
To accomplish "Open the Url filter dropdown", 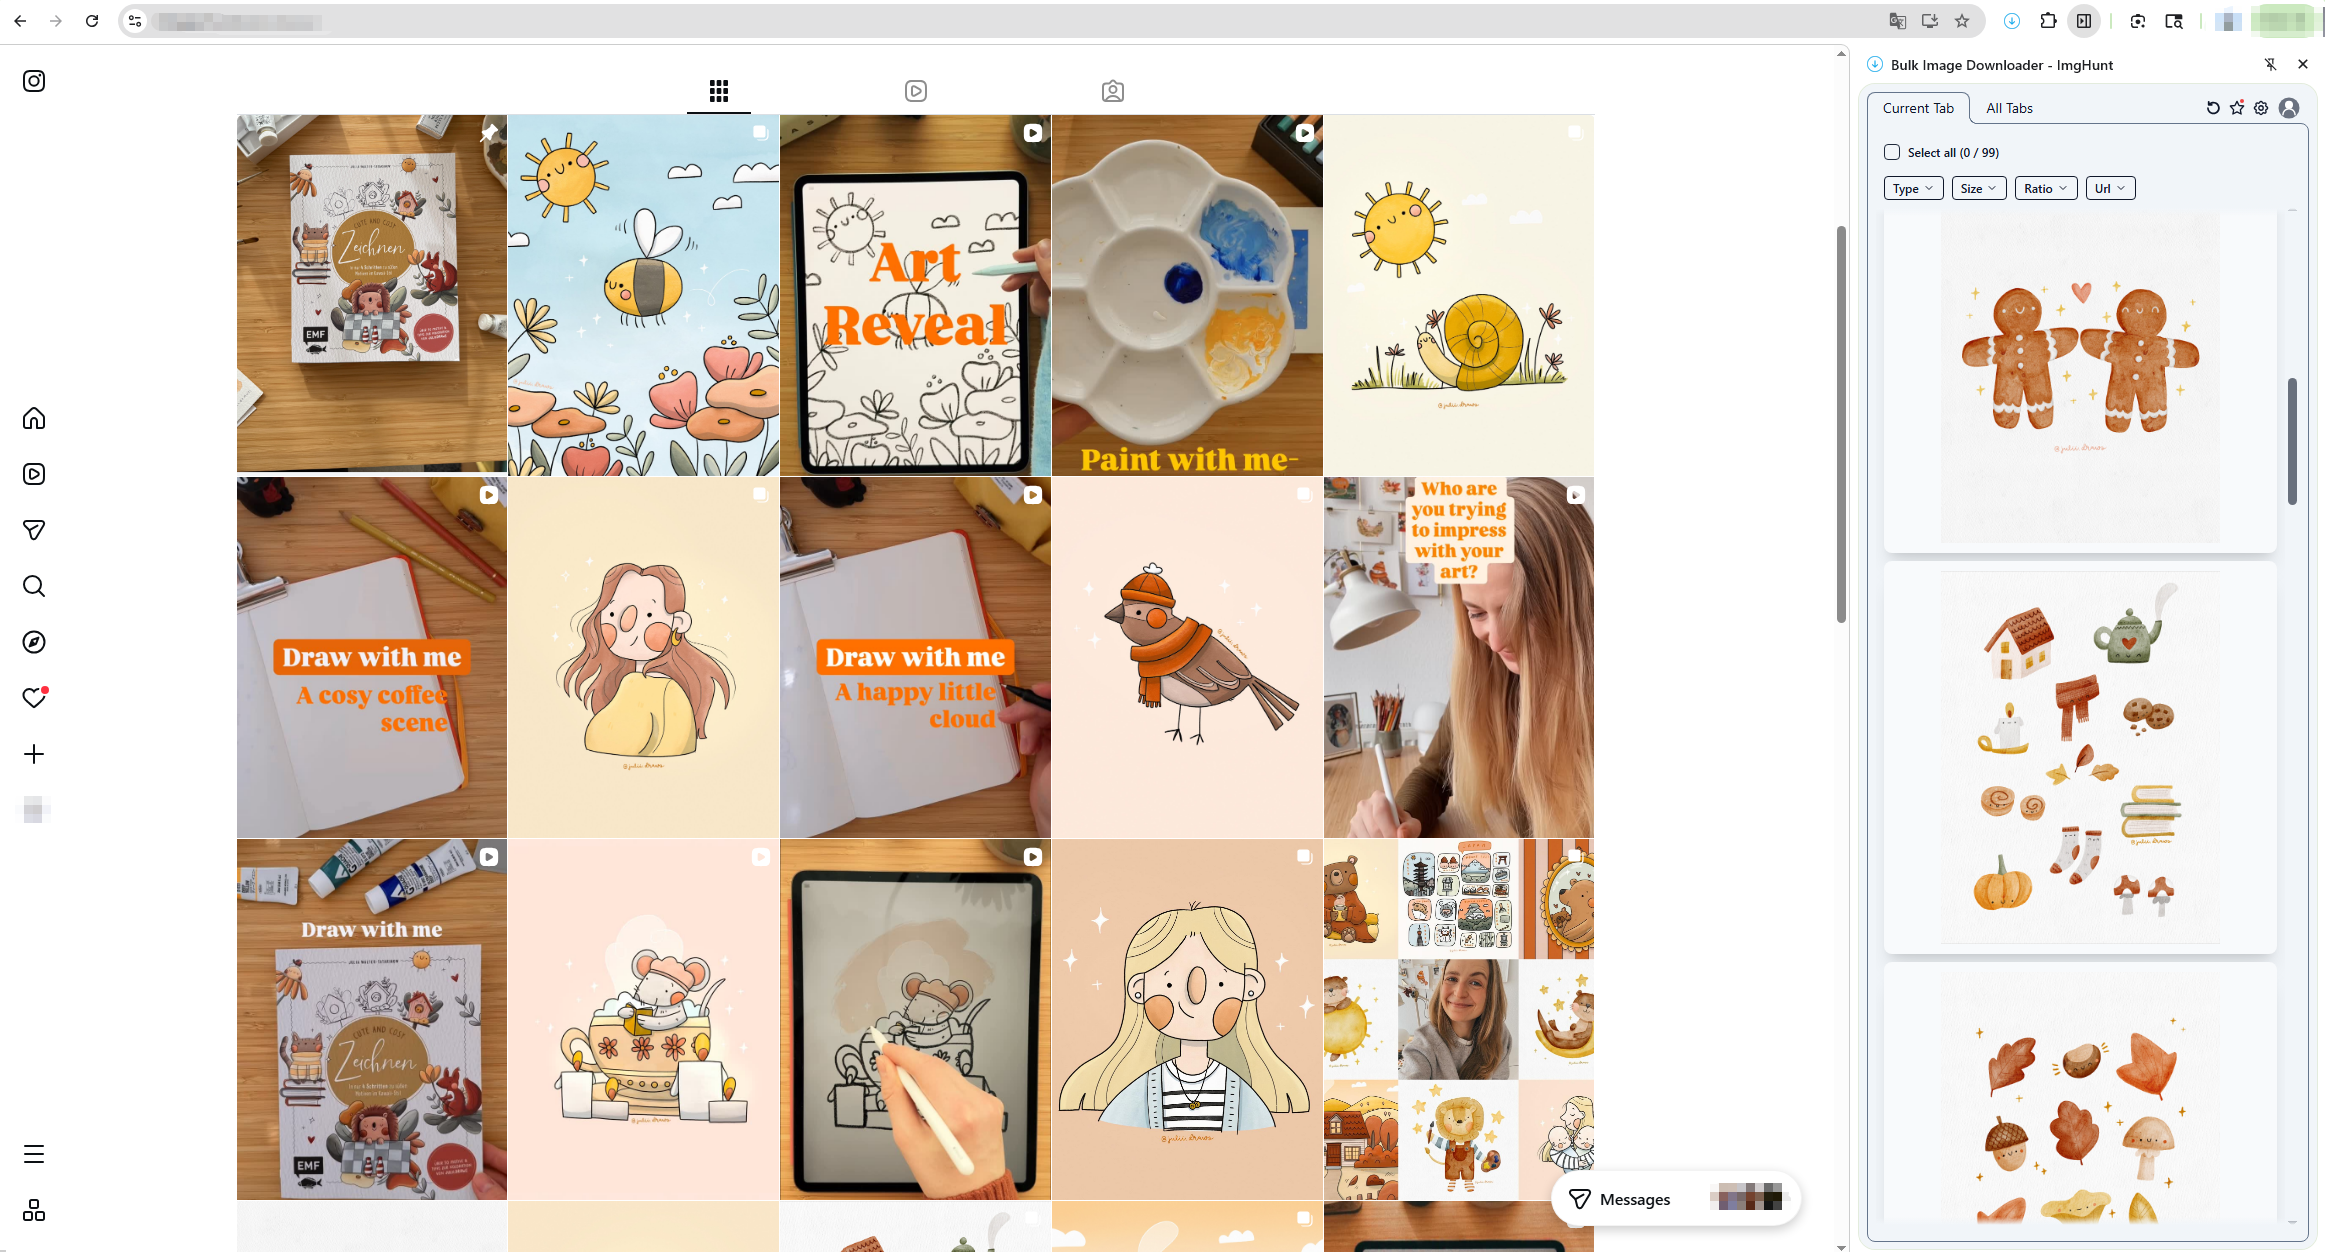I will (2110, 188).
